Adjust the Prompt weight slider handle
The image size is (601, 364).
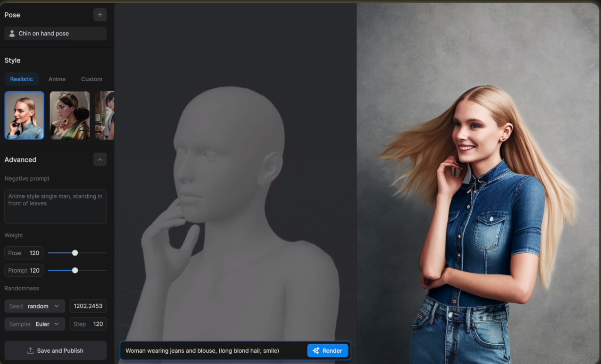click(x=75, y=271)
